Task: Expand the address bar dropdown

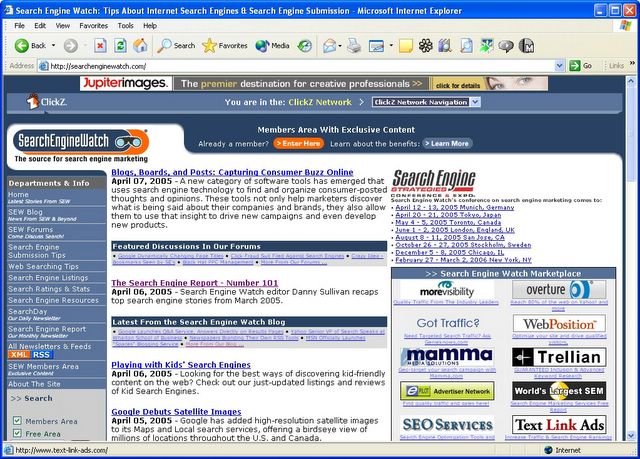Action: click(560, 66)
